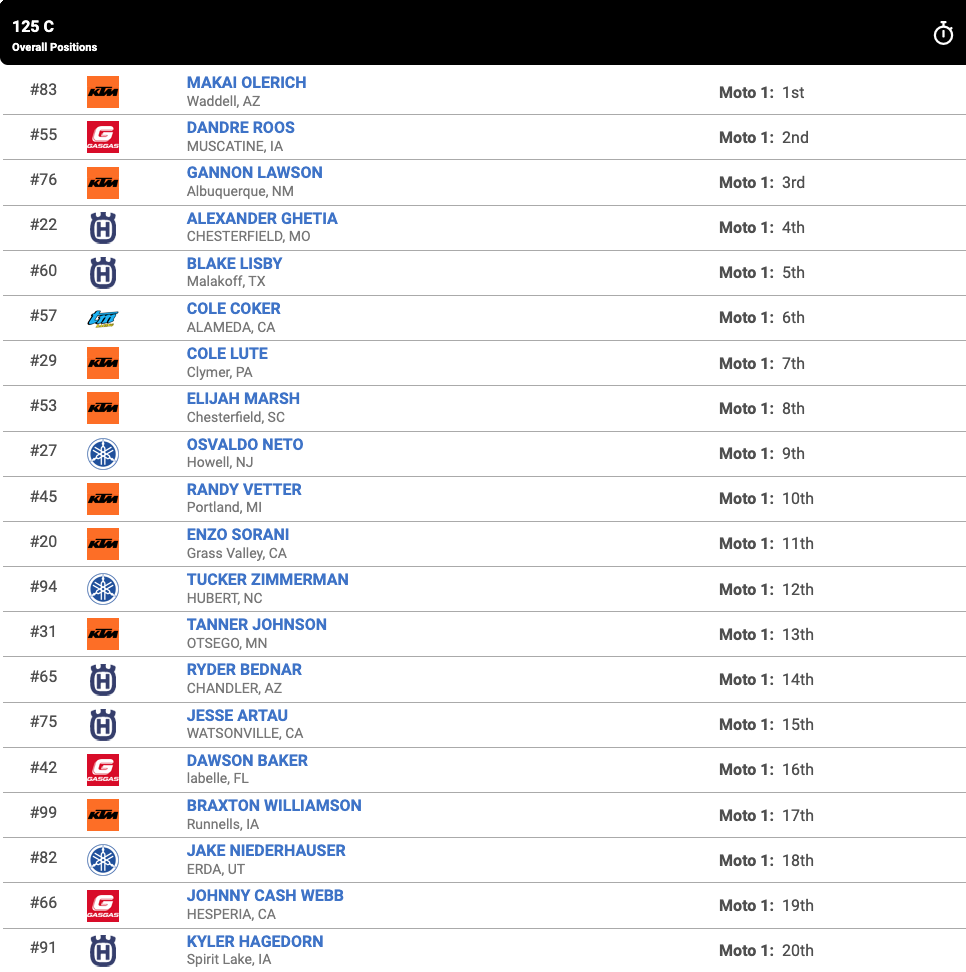Image resolution: width=966 pixels, height=972 pixels.
Task: Click the Gannon Lawson name link
Action: 254,172
